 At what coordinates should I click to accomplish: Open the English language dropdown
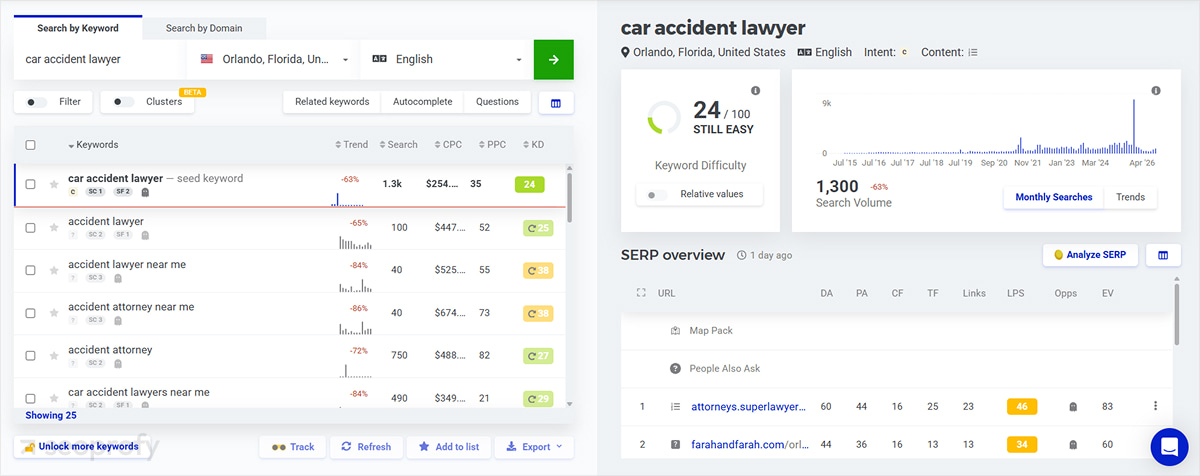(x=446, y=60)
